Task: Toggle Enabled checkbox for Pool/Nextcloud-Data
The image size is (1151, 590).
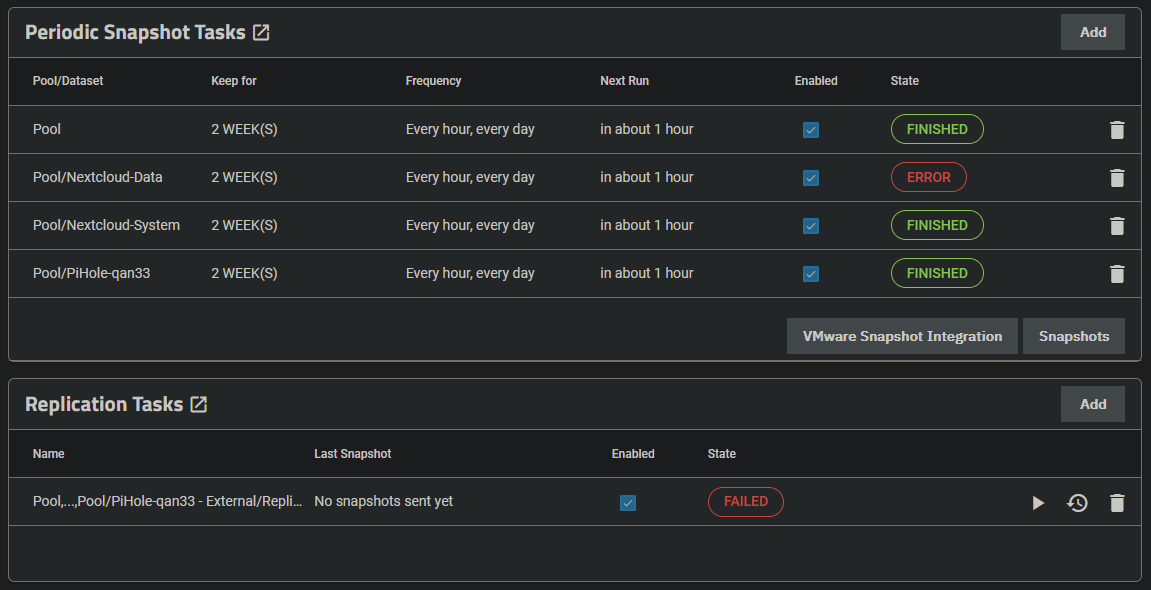Action: pyautogui.click(x=811, y=178)
